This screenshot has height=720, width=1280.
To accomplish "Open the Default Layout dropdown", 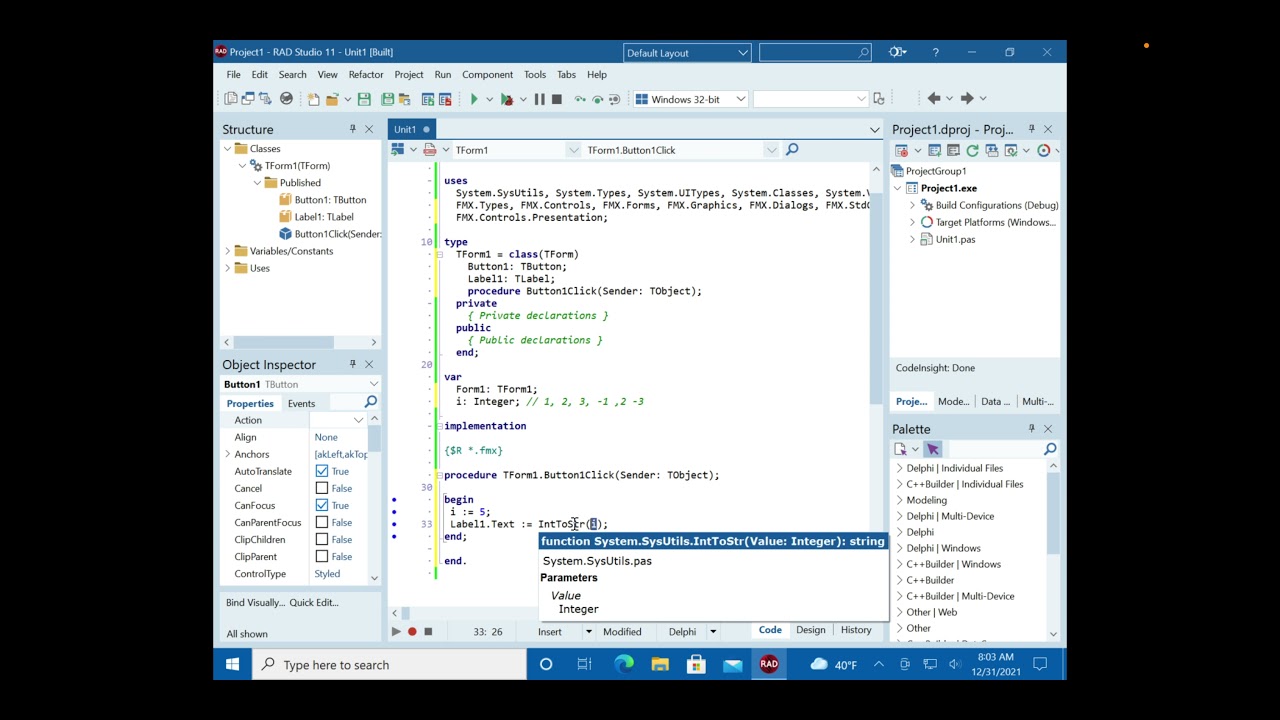I will point(687,53).
